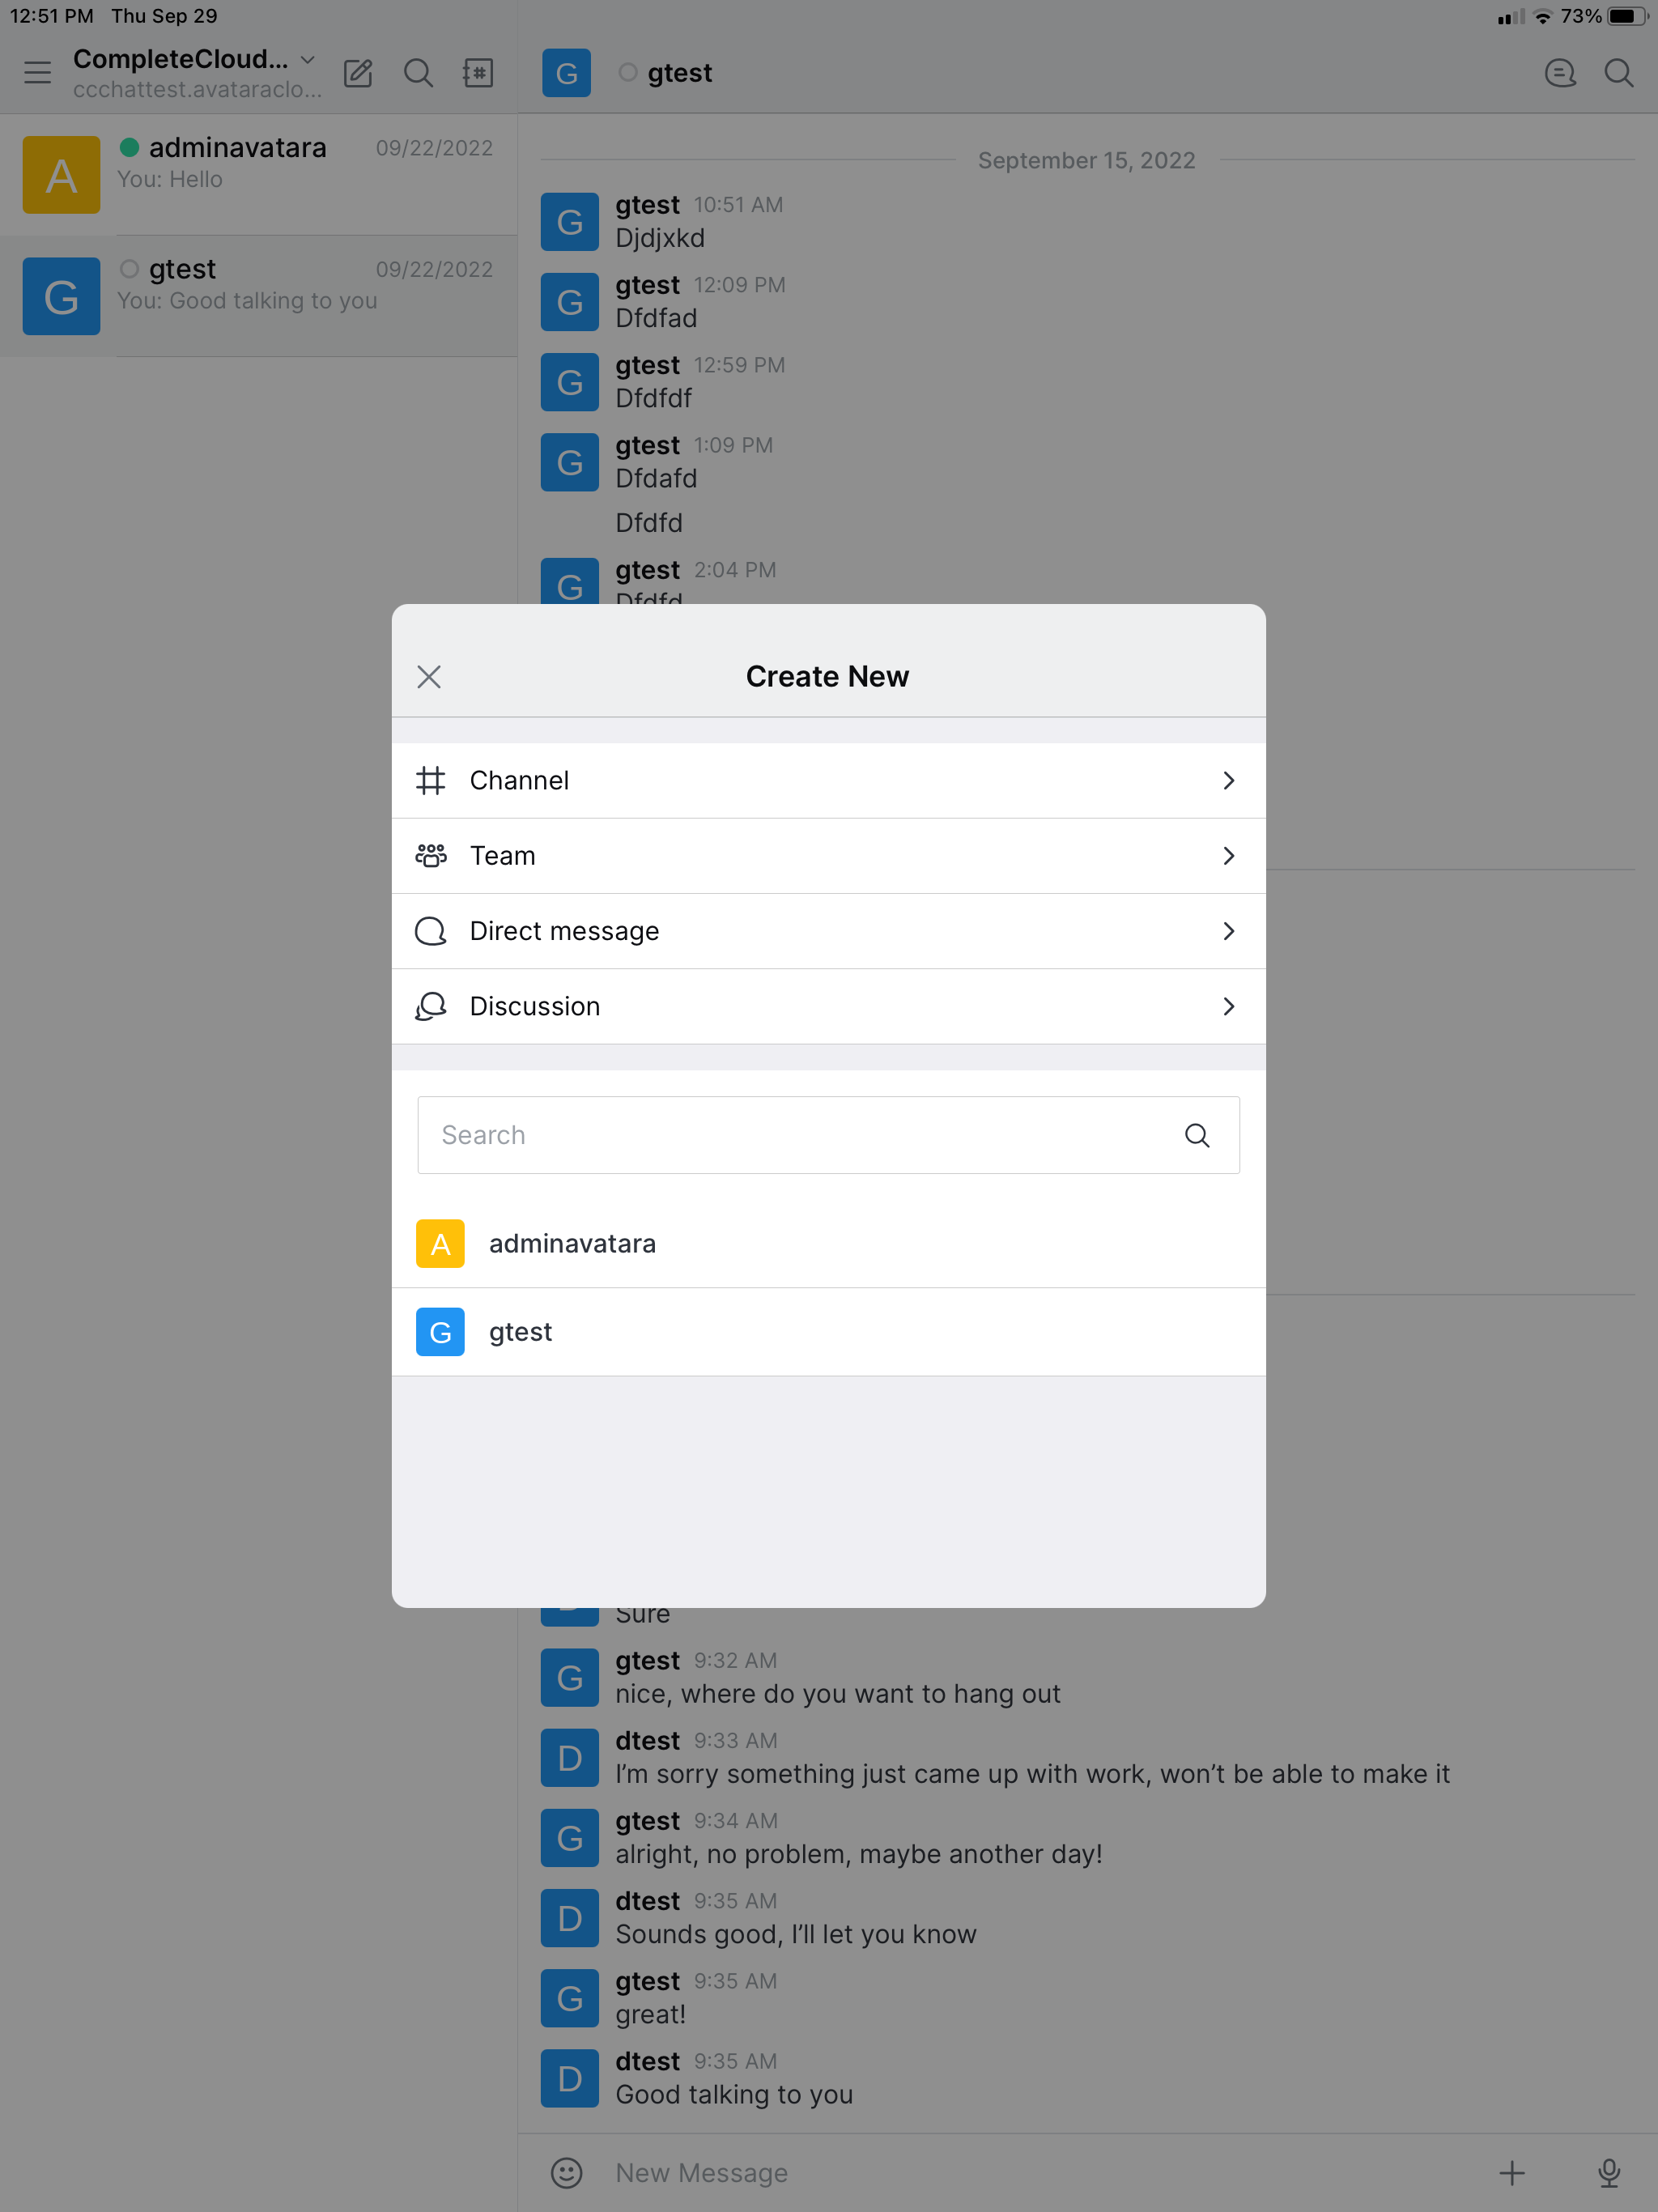Choose Channel in Create New
The height and width of the screenshot is (2212, 1658).
pyautogui.click(x=829, y=780)
